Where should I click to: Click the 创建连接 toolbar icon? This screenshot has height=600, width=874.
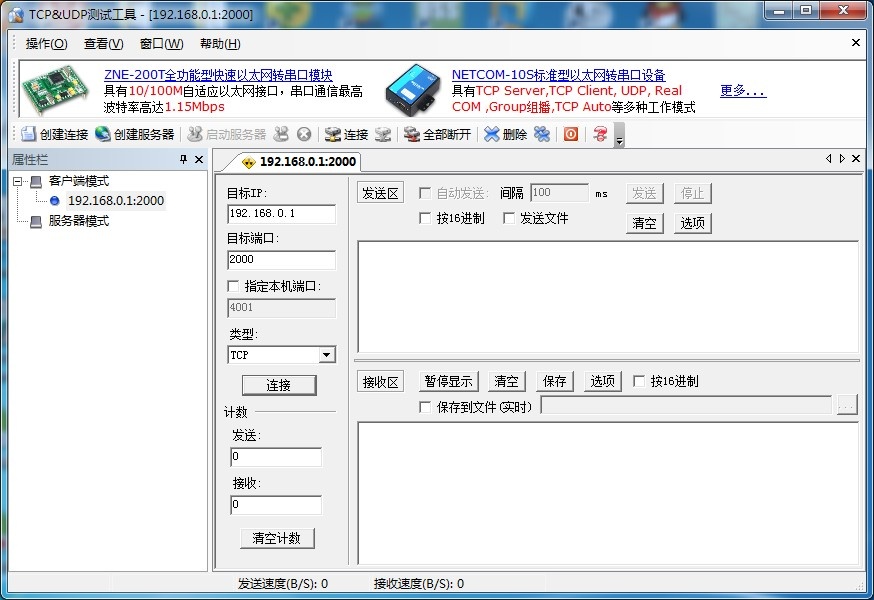tap(28, 134)
